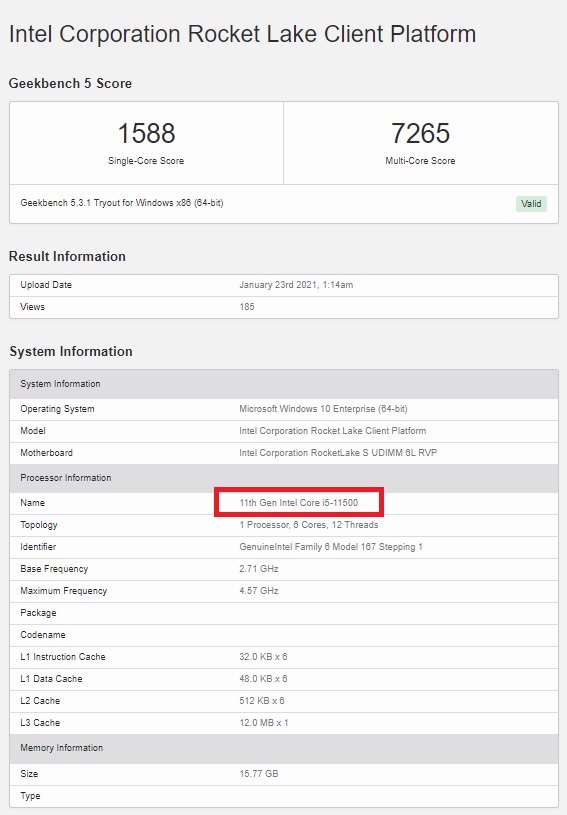Viewport: 567px width, 815px height.
Task: Select L1 data cache value 48.0 KB x 6
Action: pyautogui.click(x=263, y=679)
